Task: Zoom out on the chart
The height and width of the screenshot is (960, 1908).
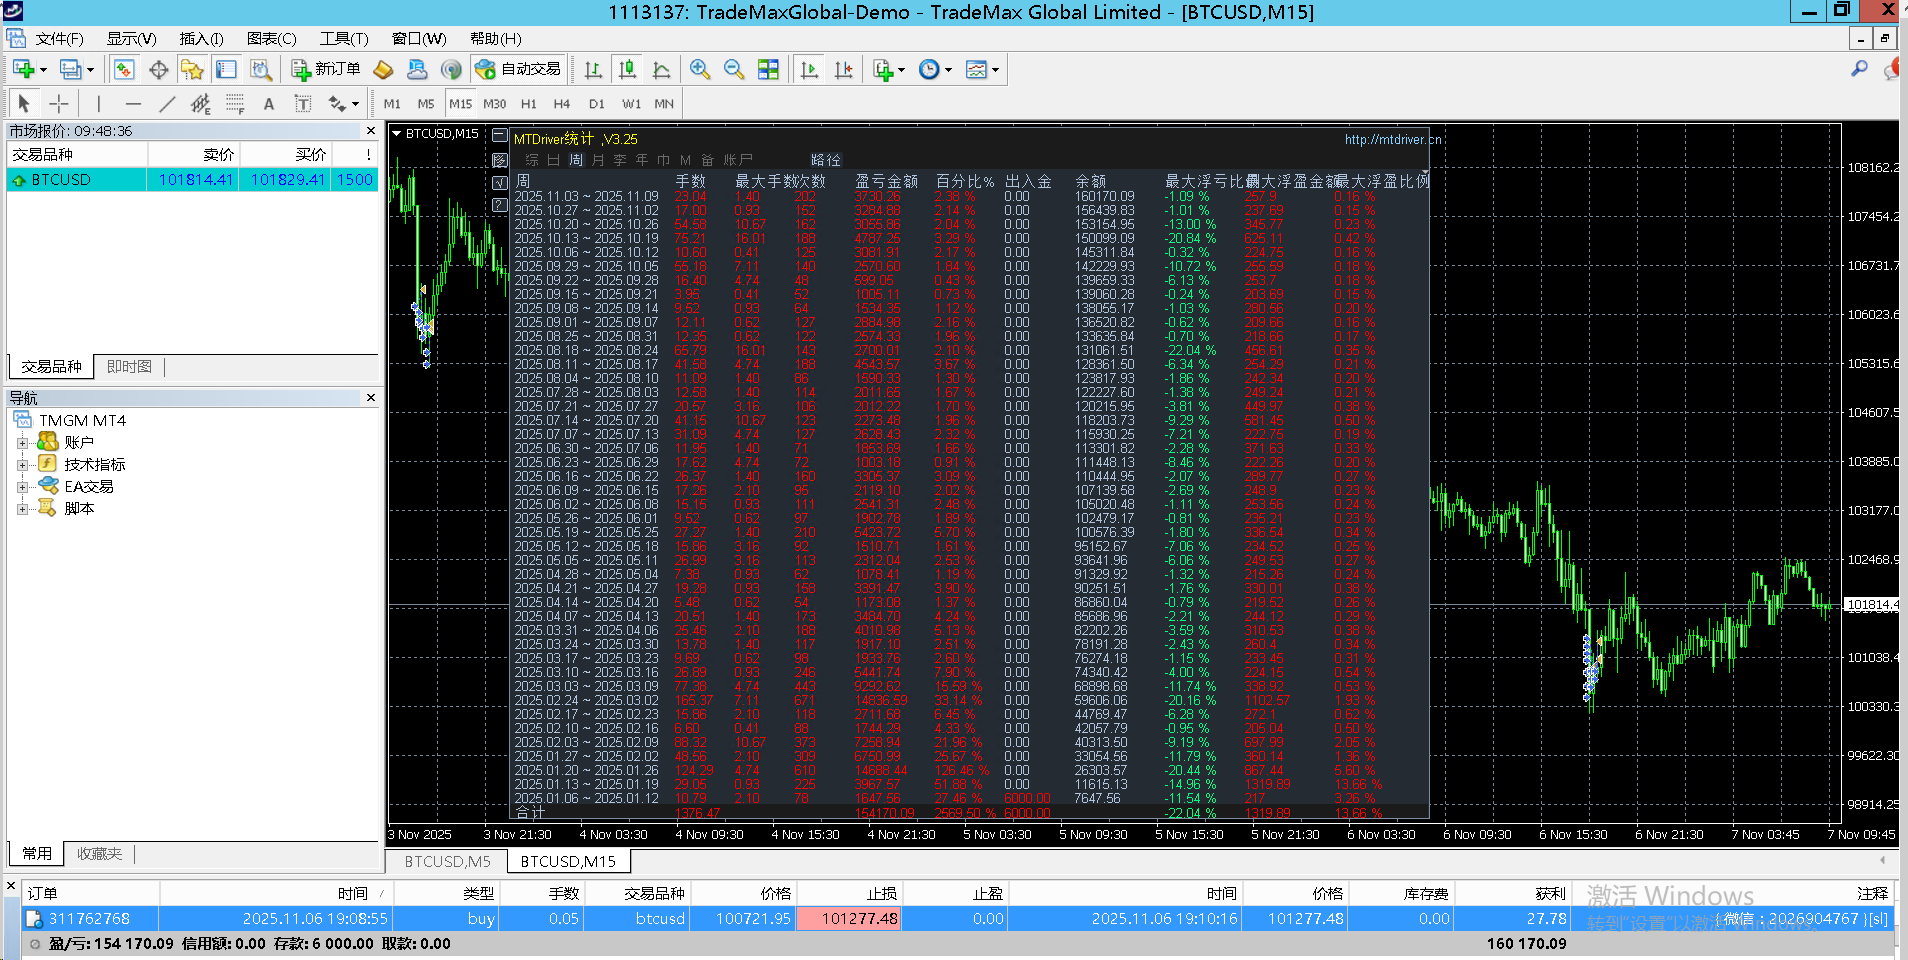Action: (734, 69)
